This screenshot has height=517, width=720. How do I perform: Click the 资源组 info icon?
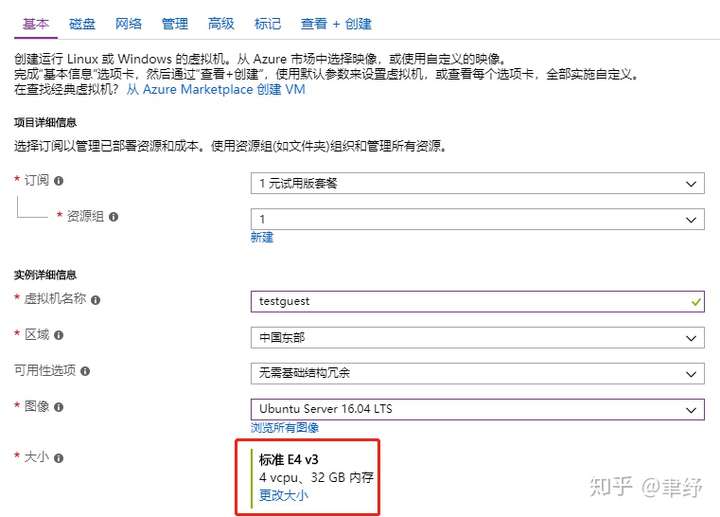coord(113,217)
